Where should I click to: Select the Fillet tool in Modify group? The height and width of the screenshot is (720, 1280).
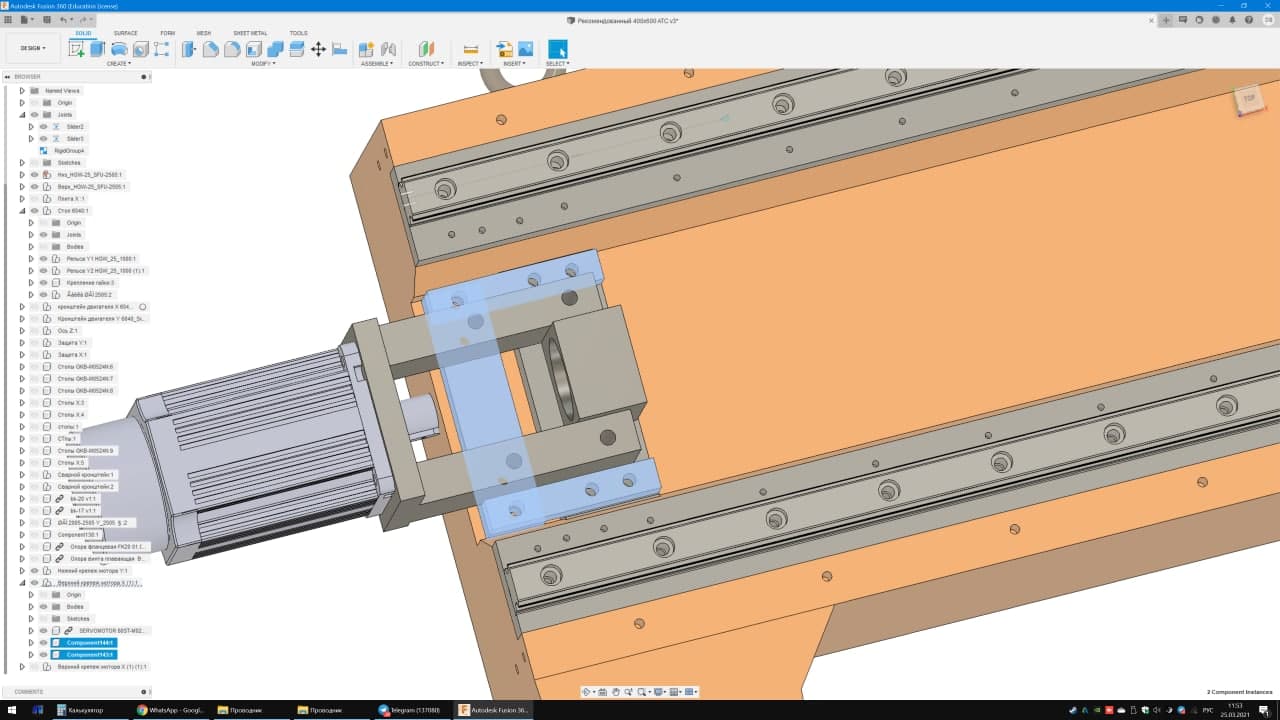click(210, 49)
